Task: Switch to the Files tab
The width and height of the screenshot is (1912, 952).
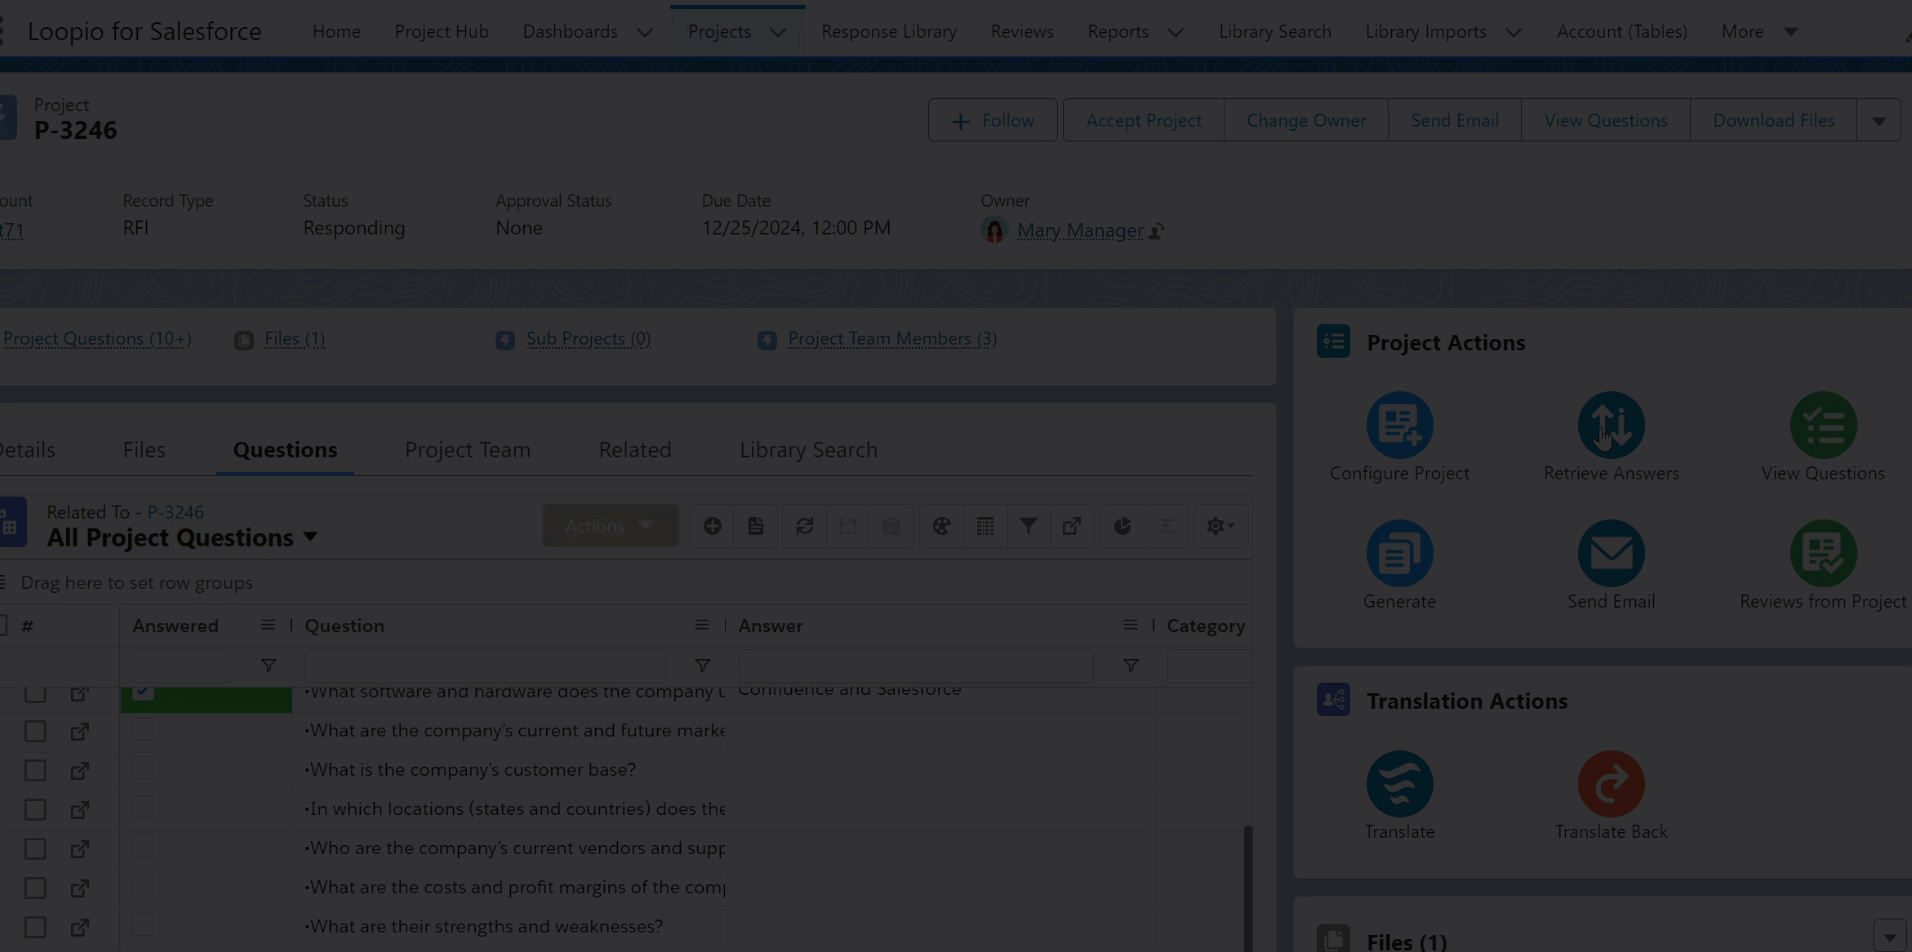Action: pyautogui.click(x=144, y=450)
